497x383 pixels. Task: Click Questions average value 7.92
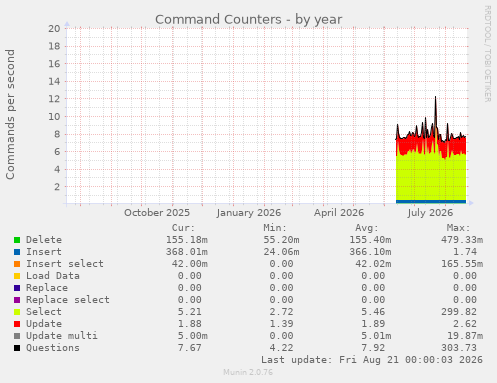(373, 348)
